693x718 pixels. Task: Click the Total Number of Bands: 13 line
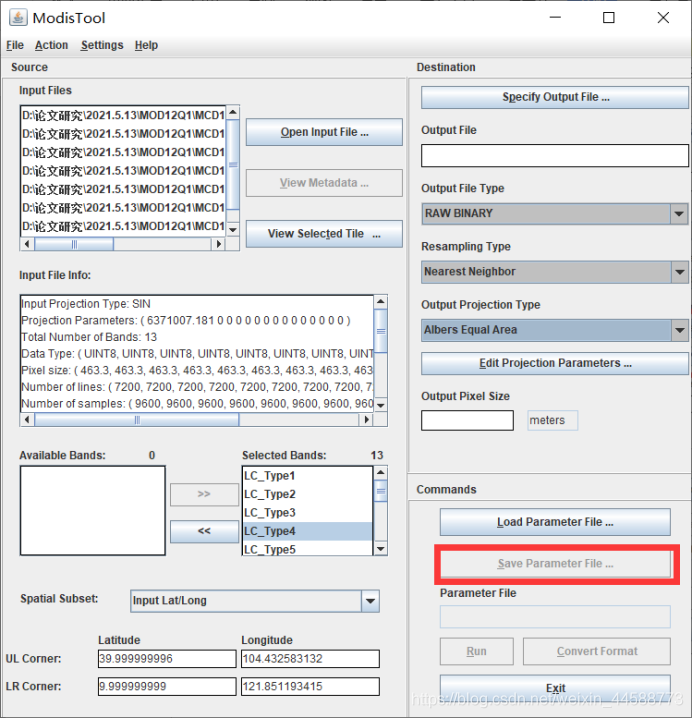(x=89, y=337)
